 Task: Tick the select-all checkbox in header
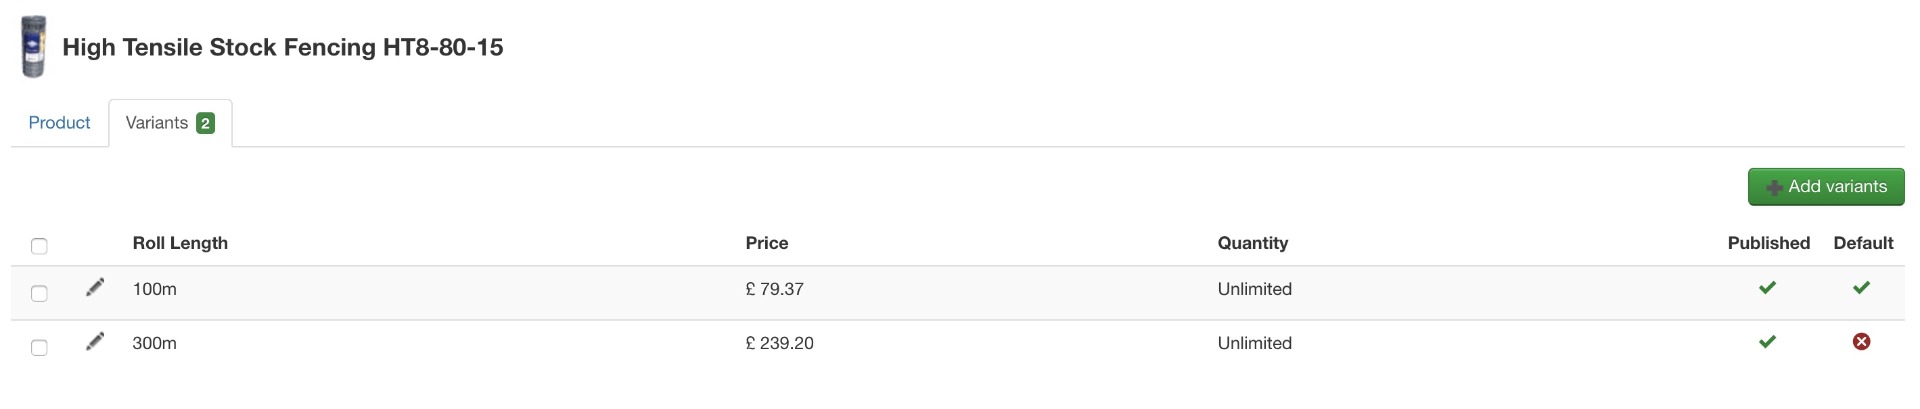pyautogui.click(x=39, y=246)
